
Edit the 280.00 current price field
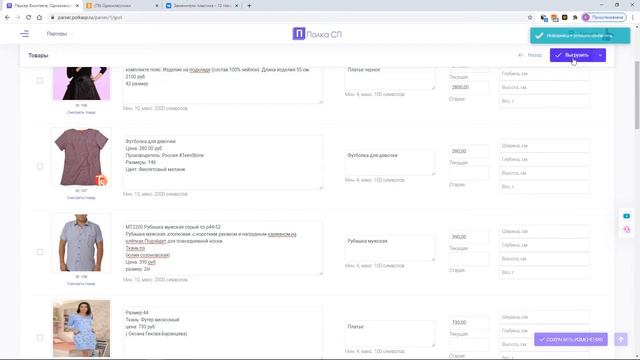coord(469,151)
